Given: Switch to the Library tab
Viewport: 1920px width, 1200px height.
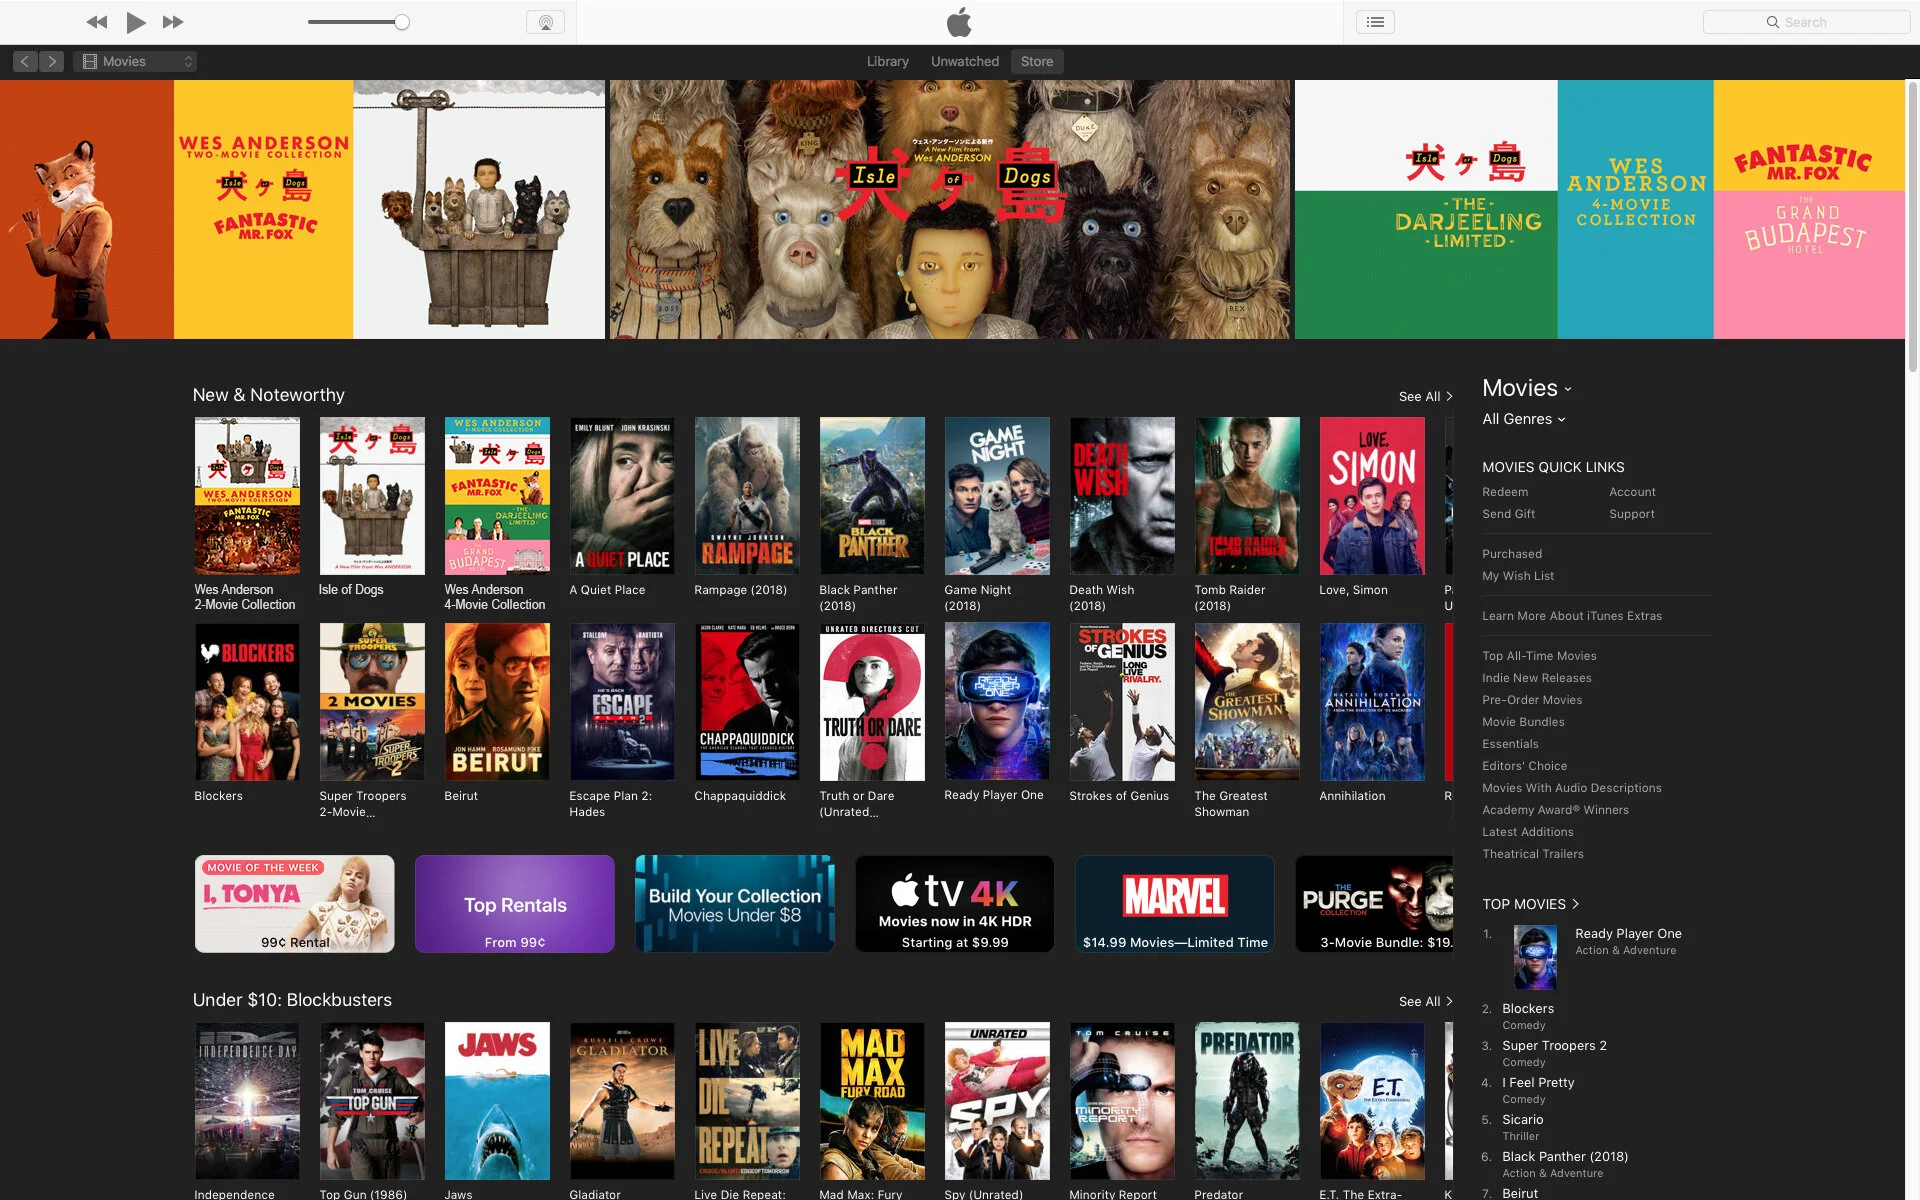Looking at the screenshot, I should [x=887, y=61].
